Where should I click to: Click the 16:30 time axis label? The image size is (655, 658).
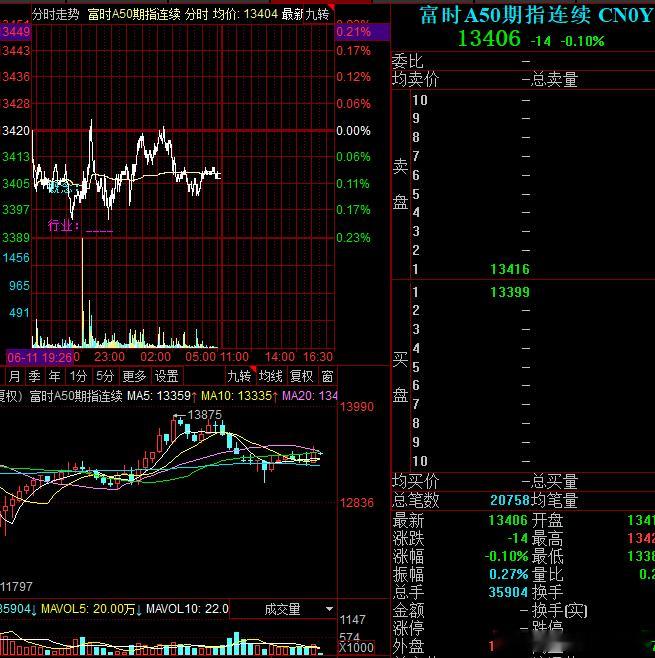coord(318,357)
